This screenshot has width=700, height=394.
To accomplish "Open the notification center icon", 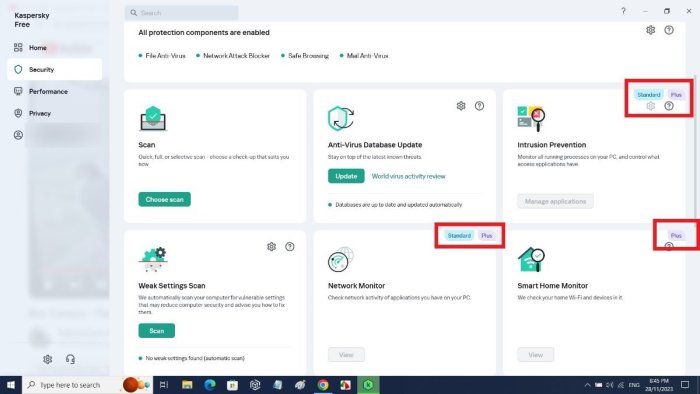I will click(685, 385).
